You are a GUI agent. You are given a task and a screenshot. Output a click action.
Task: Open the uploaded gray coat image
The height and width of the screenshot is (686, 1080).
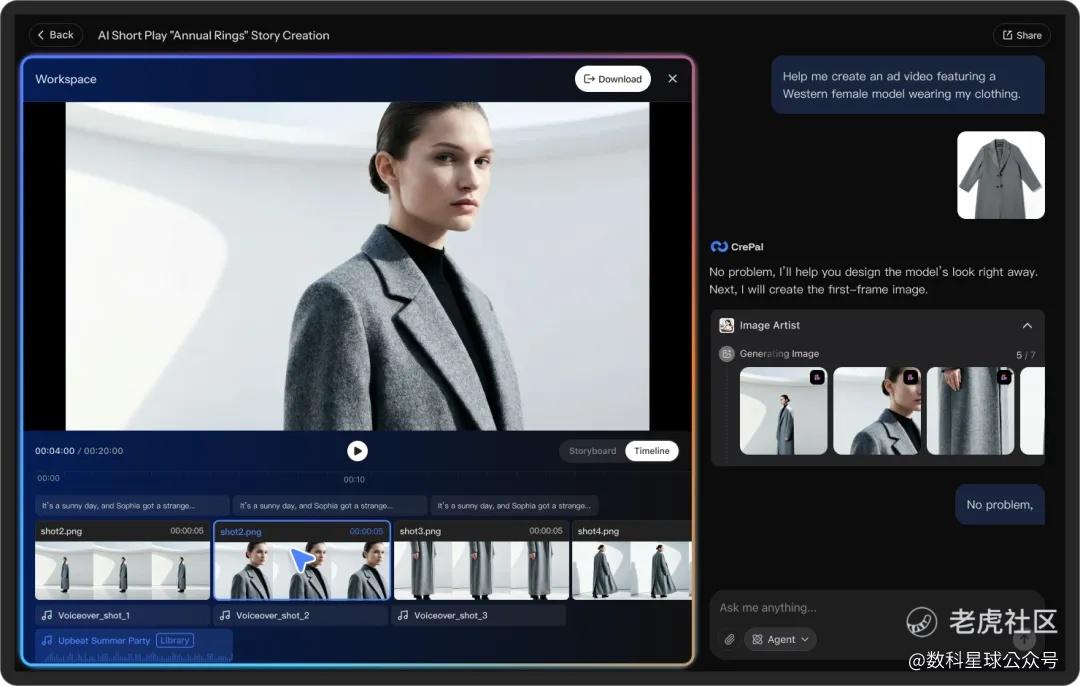[x=1001, y=176]
